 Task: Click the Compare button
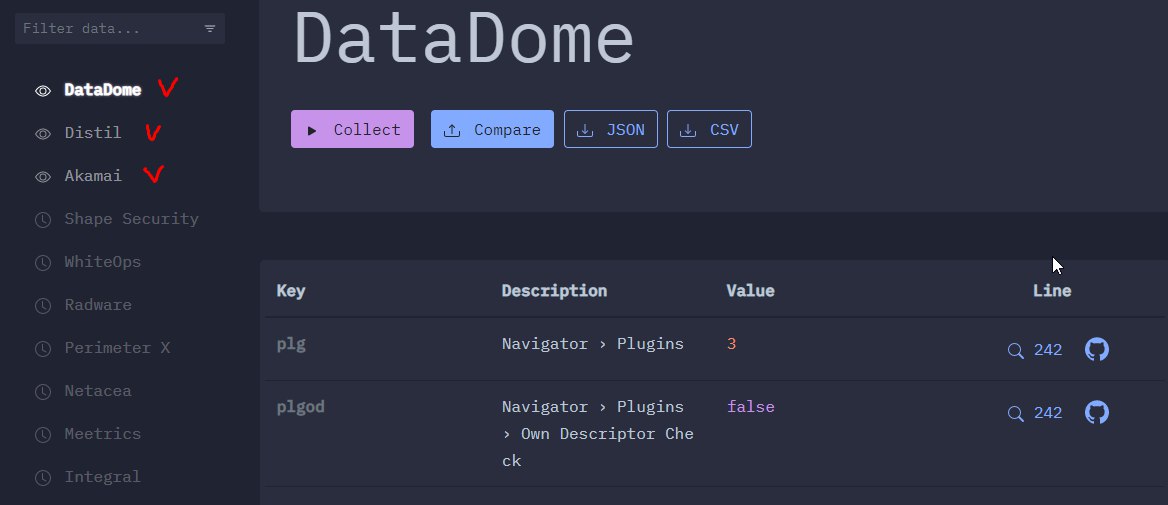click(492, 130)
